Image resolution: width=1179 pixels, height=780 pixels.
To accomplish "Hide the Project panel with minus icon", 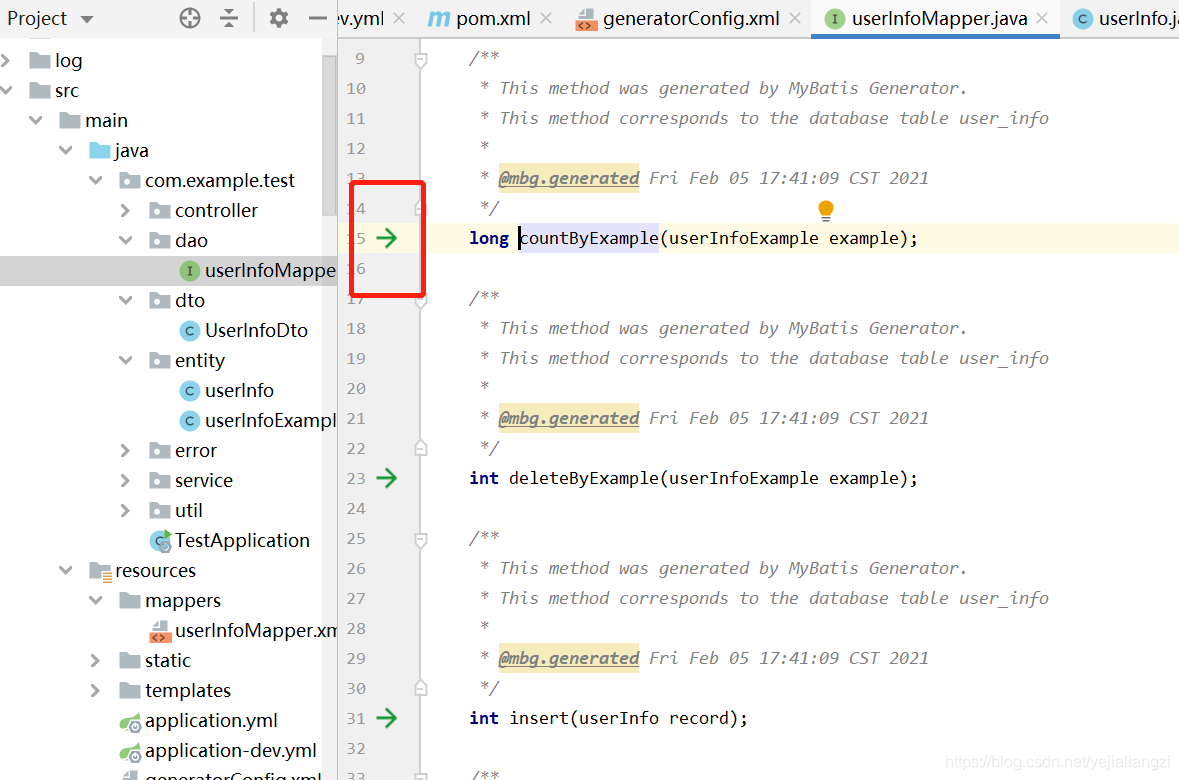I will pos(318,18).
